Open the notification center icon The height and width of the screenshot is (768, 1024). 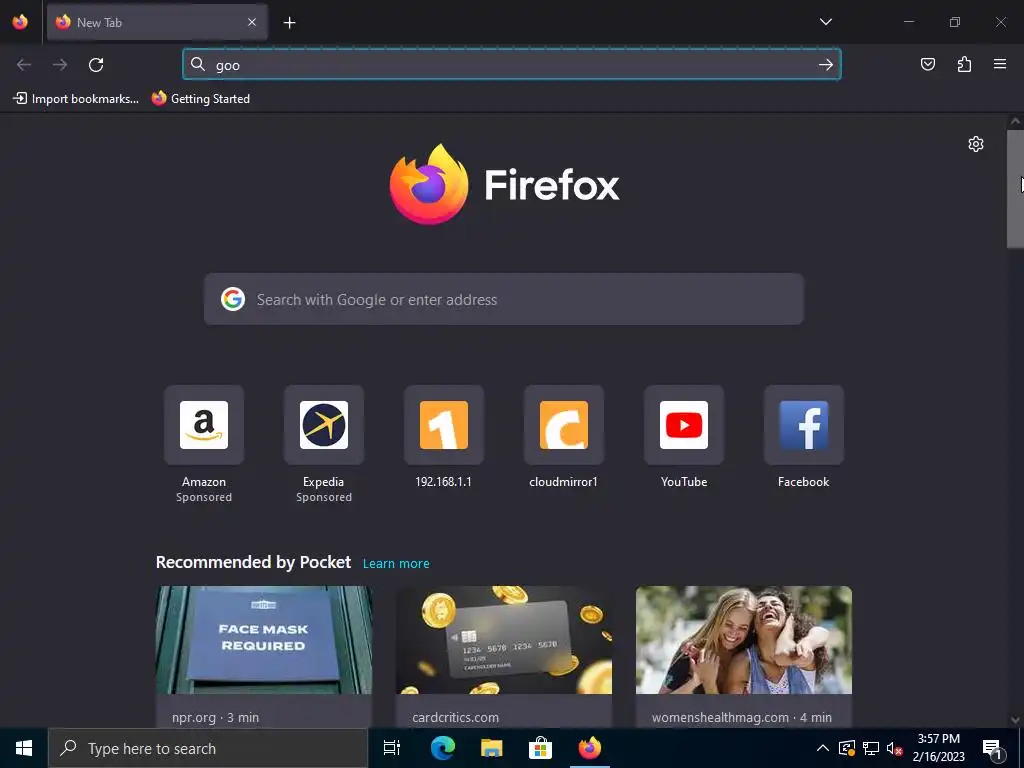coord(992,749)
